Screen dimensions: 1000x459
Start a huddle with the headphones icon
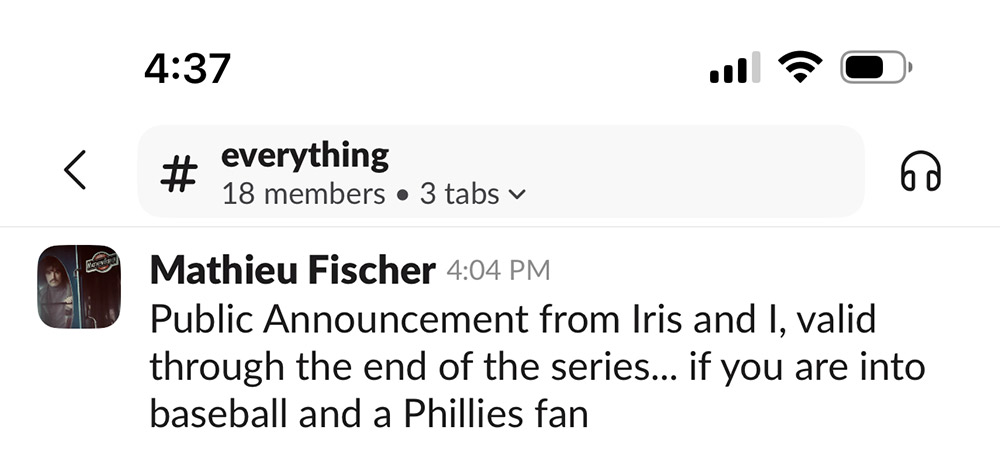tap(921, 173)
